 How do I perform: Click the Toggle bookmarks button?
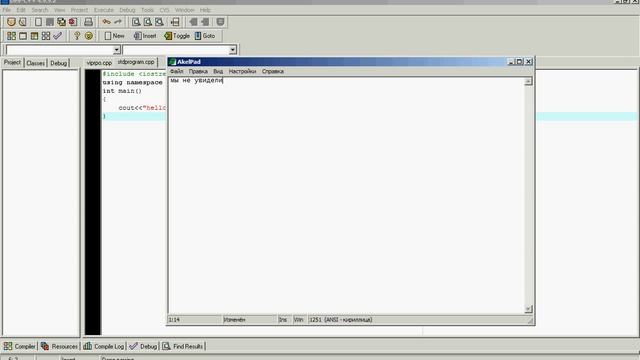pos(177,36)
